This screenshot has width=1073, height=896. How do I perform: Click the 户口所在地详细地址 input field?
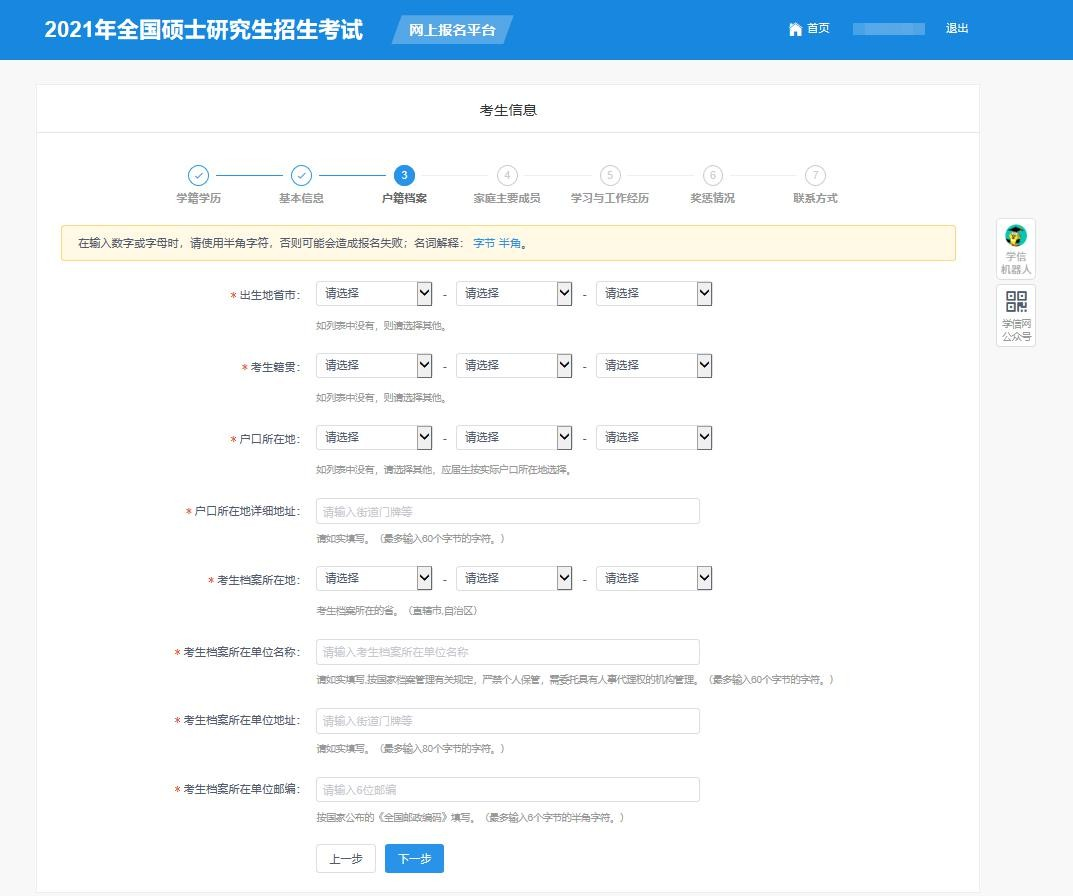tap(507, 512)
